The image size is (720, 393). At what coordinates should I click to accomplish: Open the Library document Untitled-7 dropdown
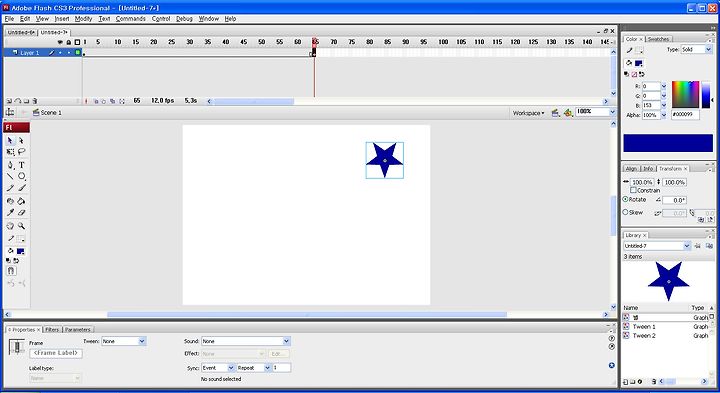click(657, 246)
